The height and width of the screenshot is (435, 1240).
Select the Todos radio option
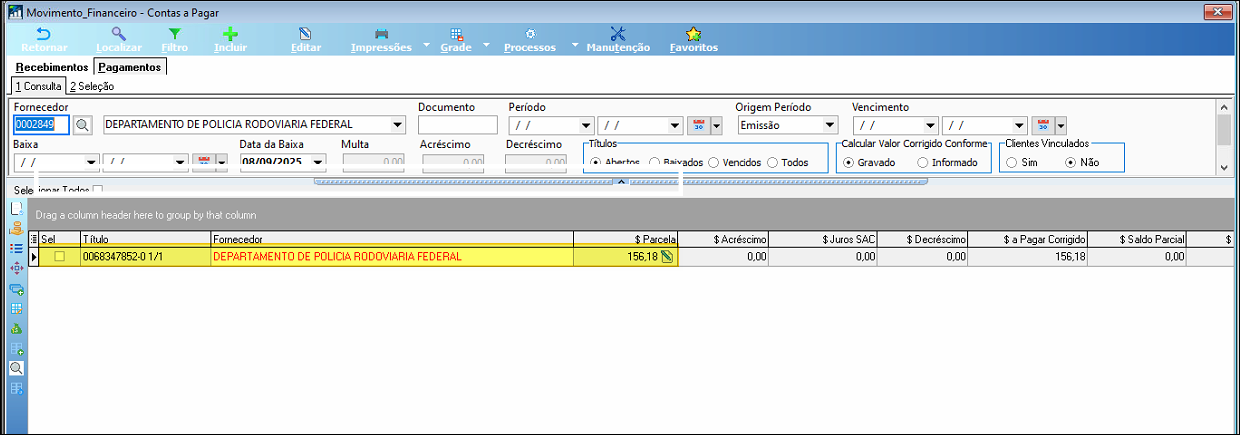tap(772, 162)
